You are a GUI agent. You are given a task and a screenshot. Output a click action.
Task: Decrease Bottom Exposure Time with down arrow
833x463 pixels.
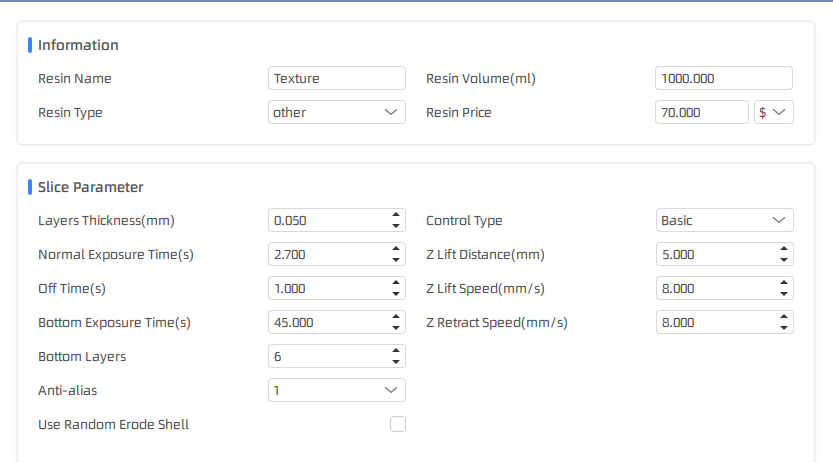(396, 328)
